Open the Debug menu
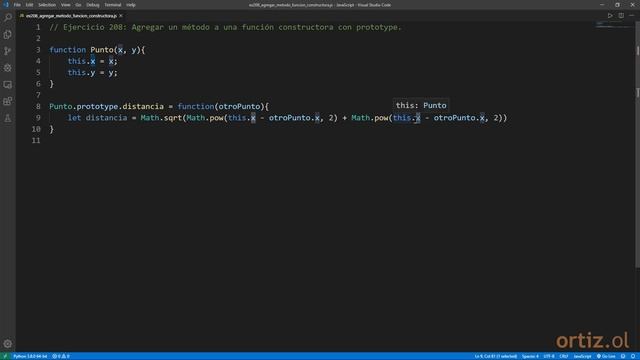 click(x=93, y=5)
